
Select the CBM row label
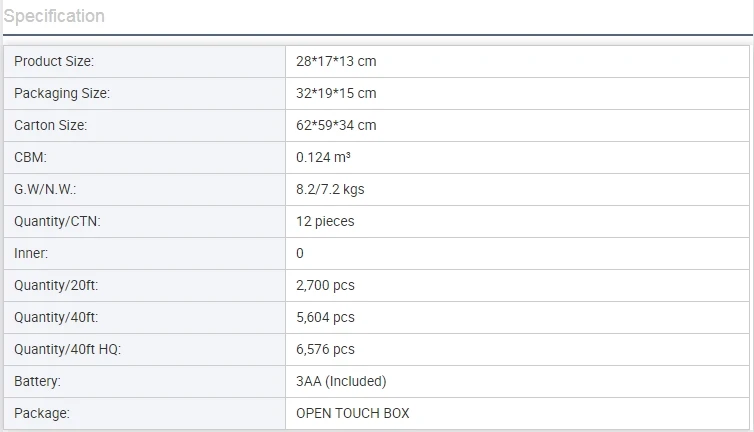[x=30, y=157]
